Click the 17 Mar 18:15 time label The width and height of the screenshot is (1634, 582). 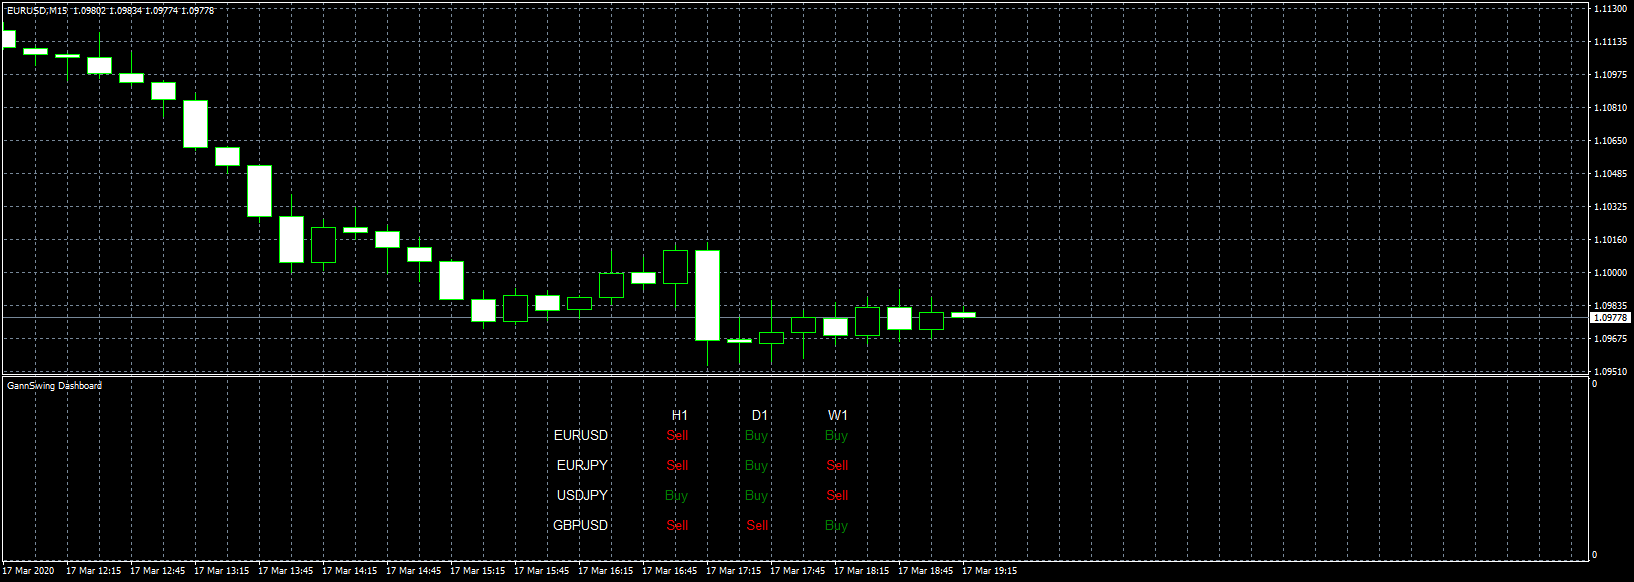click(x=861, y=571)
